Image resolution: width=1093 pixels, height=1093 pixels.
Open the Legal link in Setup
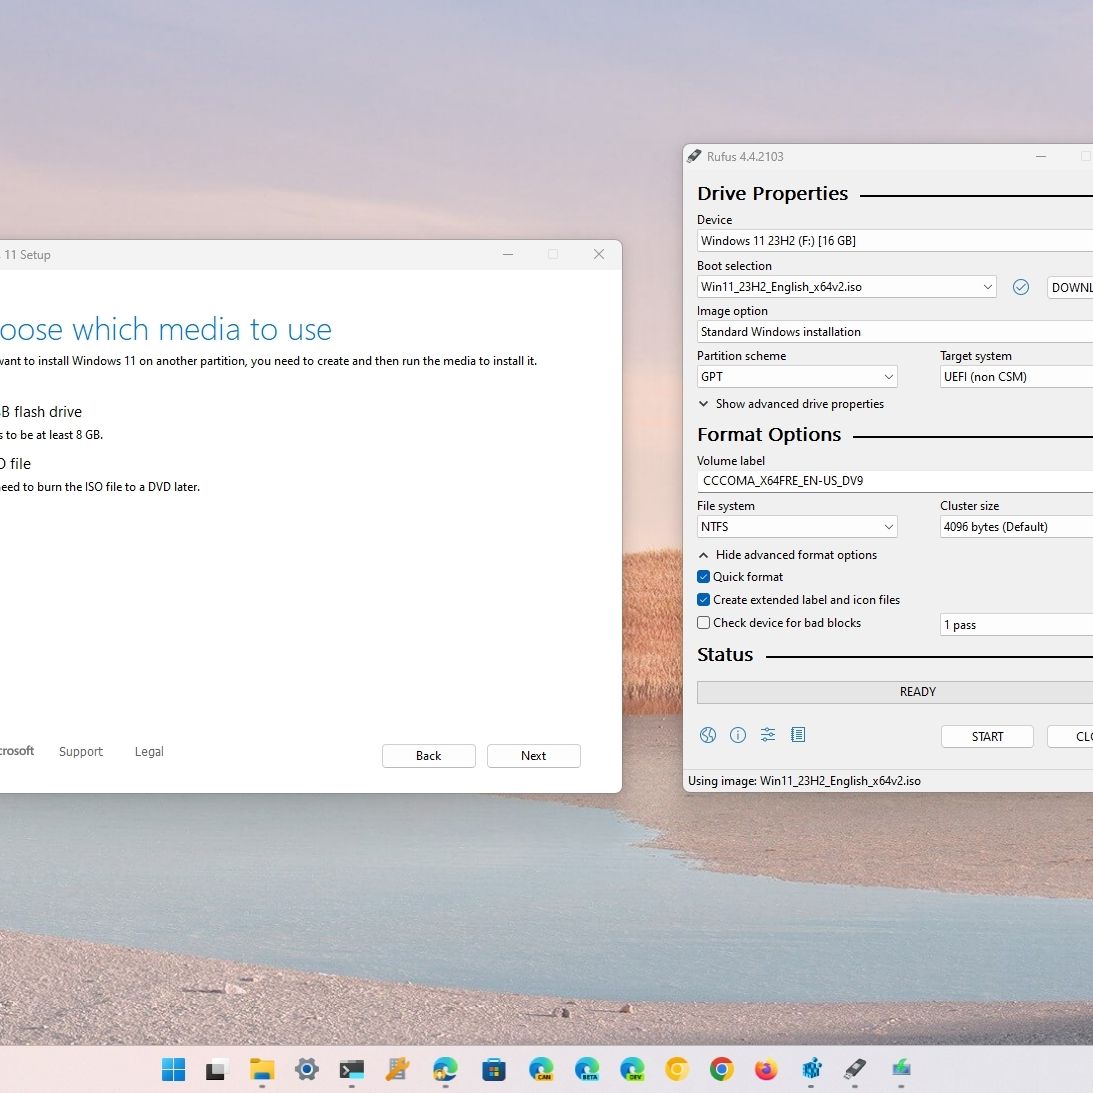(x=149, y=751)
